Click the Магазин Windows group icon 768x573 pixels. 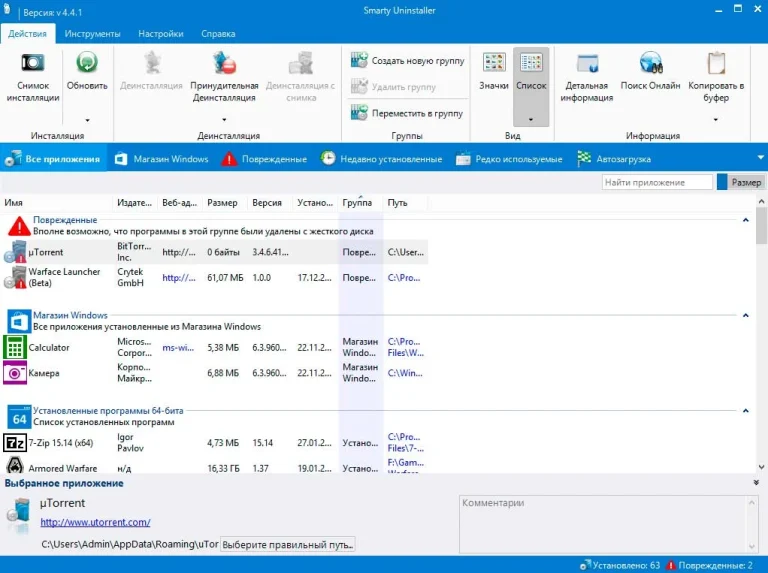(x=19, y=322)
